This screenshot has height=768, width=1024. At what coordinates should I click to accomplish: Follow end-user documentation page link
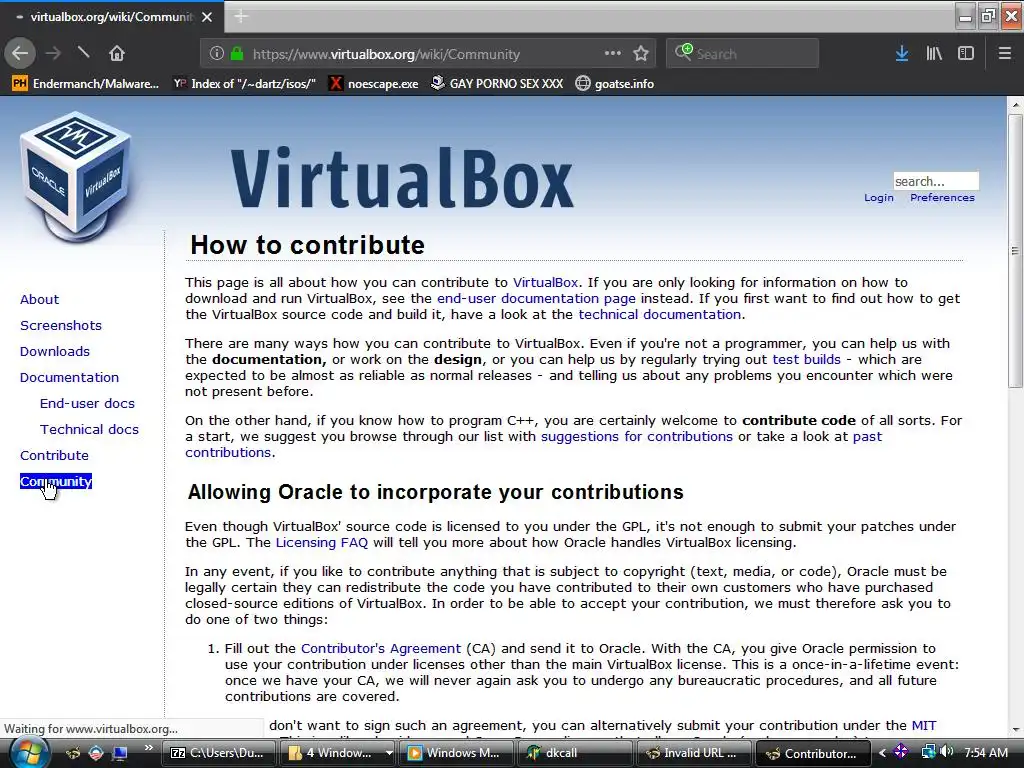point(536,298)
